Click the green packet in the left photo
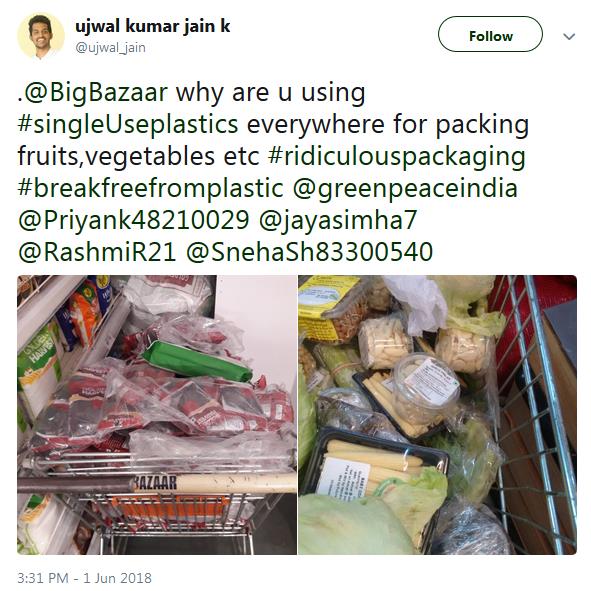This screenshot has height=591, width=591. coord(197,361)
